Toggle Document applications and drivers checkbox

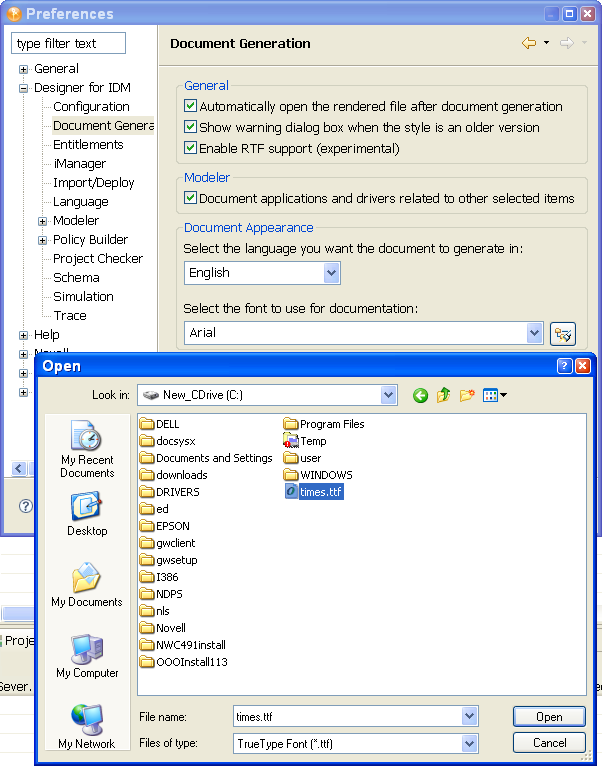coord(190,198)
